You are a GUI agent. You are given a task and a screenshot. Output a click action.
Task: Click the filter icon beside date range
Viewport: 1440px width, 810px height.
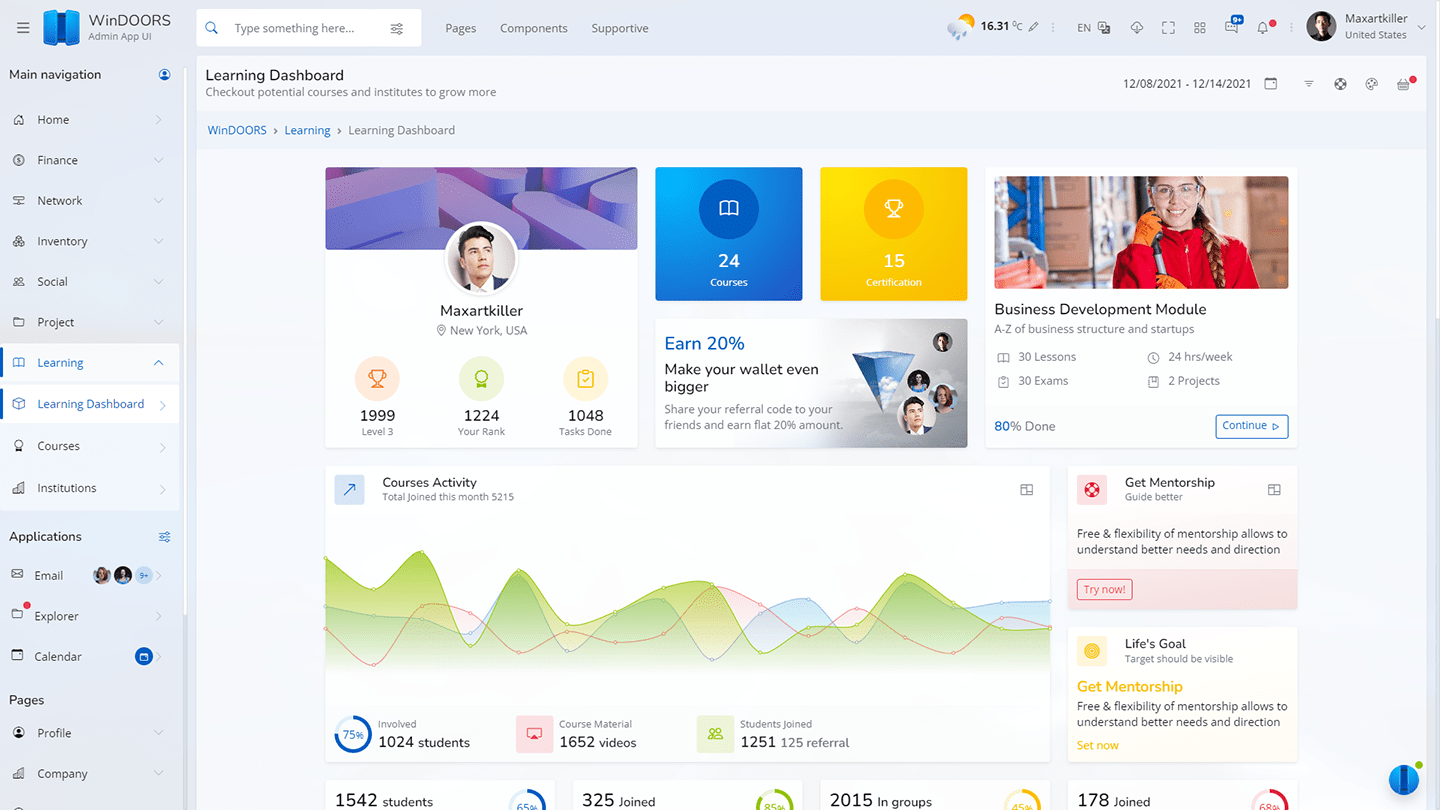[1309, 84]
